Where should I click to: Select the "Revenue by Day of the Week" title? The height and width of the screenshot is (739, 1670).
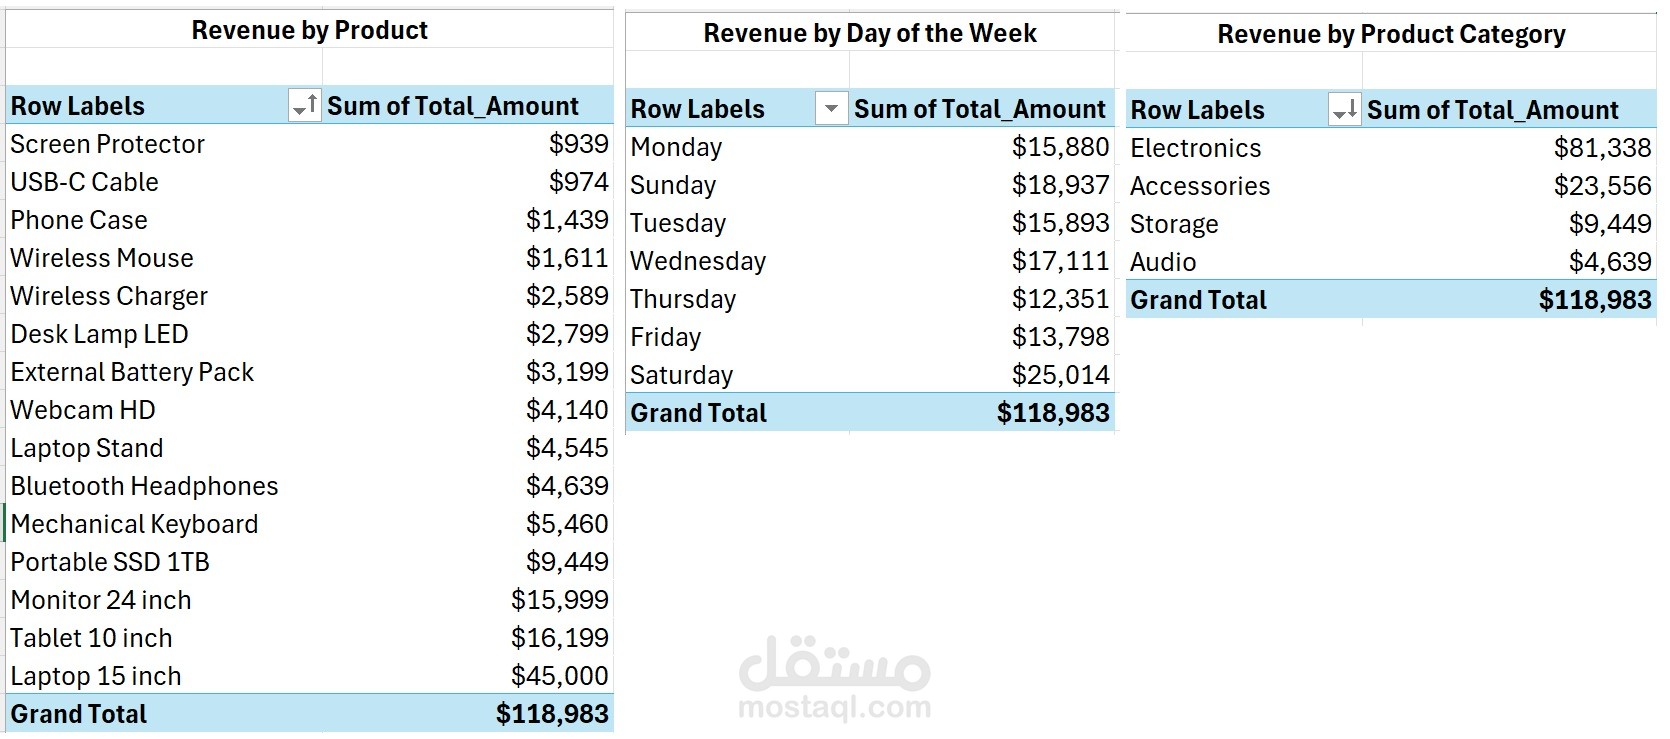(869, 34)
